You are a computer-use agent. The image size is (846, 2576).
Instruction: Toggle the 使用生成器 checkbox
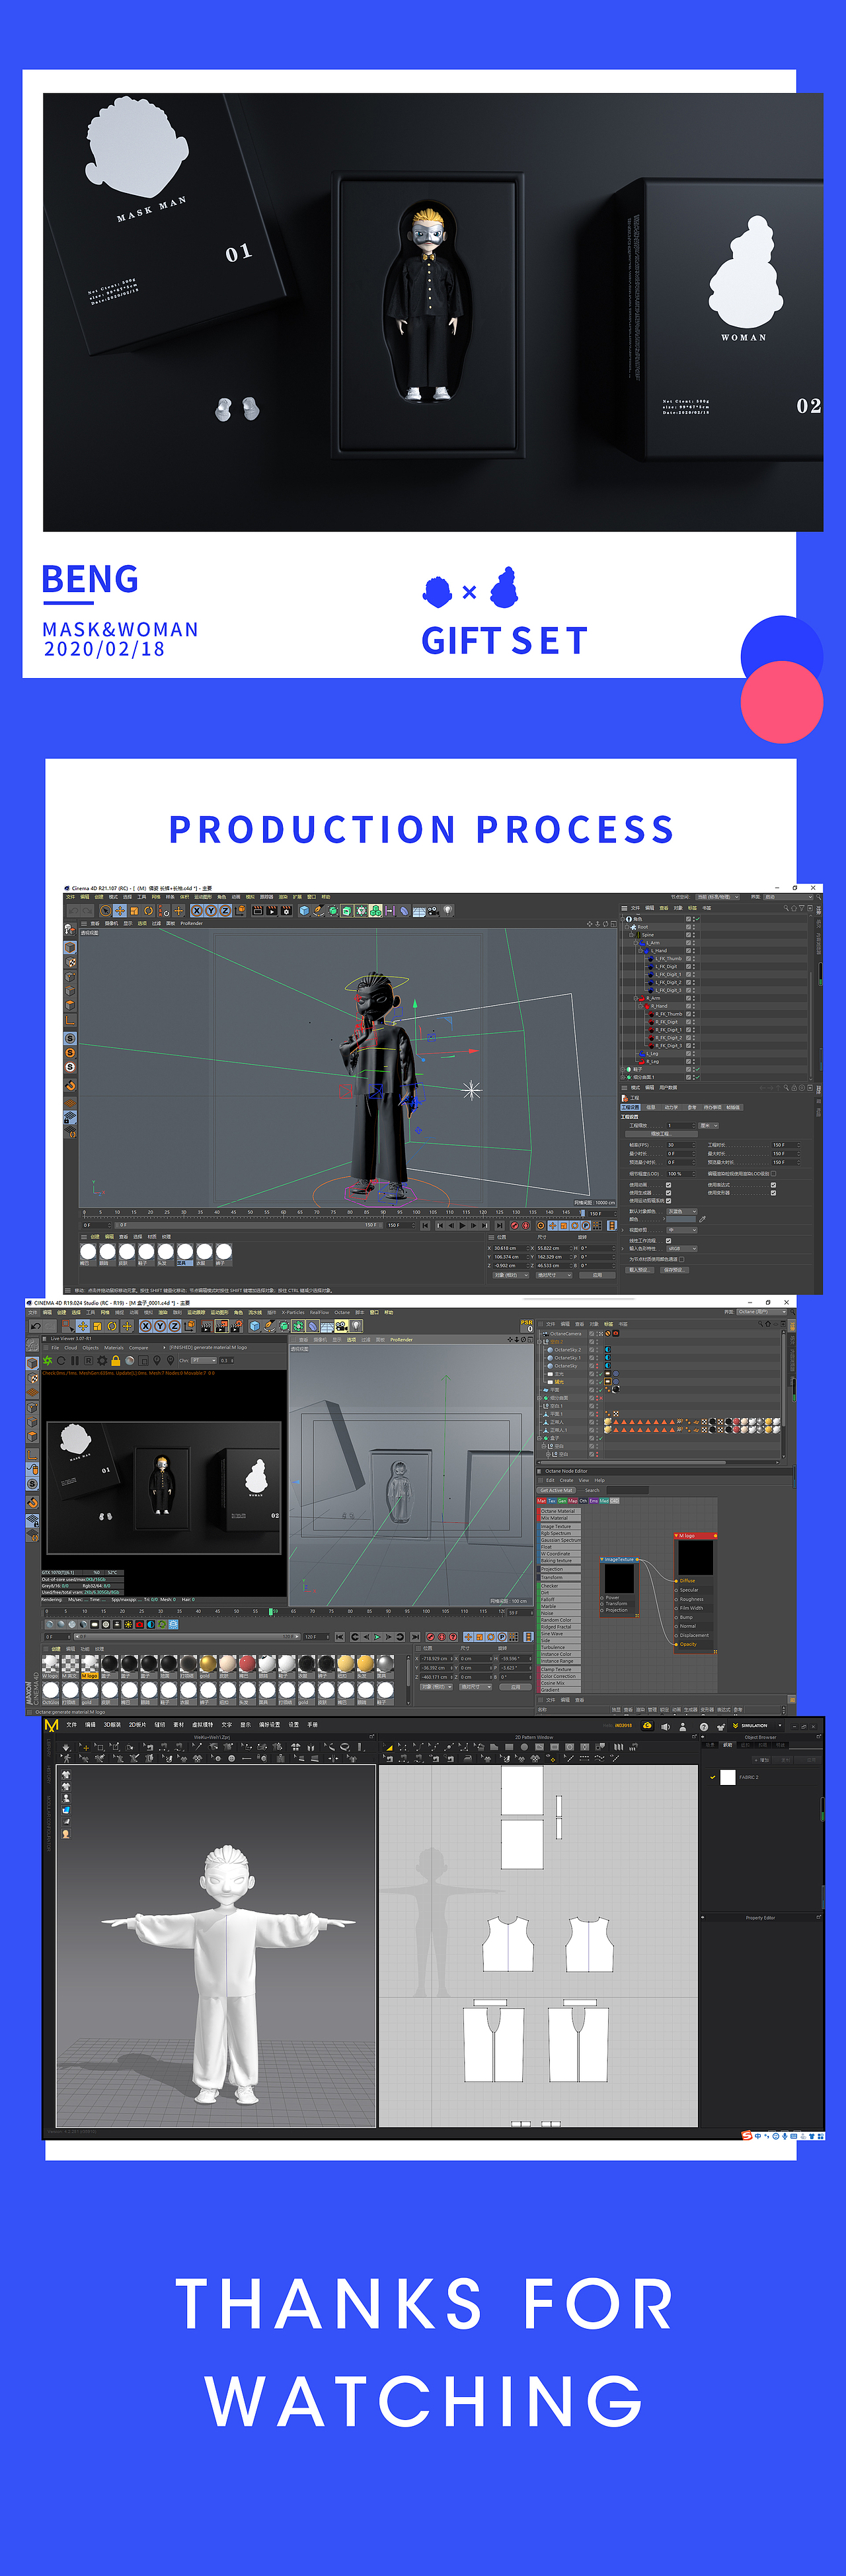(668, 1193)
